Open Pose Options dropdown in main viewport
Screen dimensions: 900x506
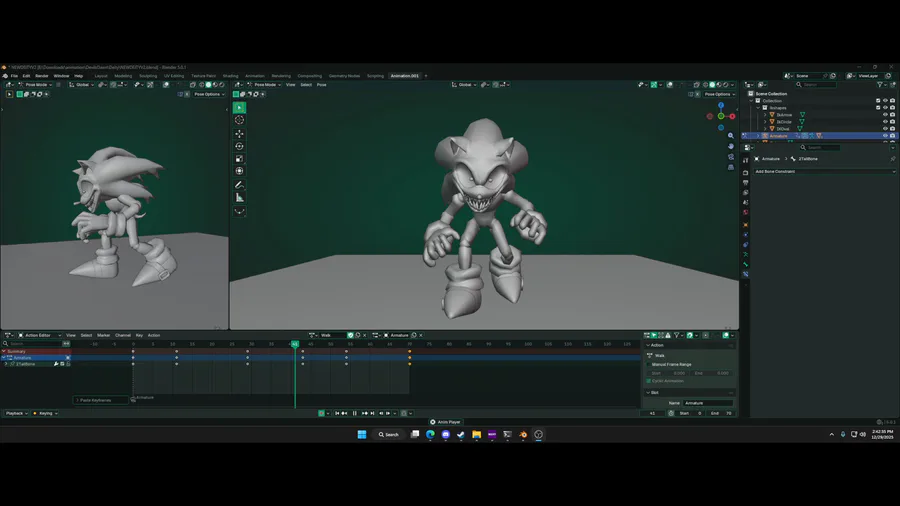[719, 94]
